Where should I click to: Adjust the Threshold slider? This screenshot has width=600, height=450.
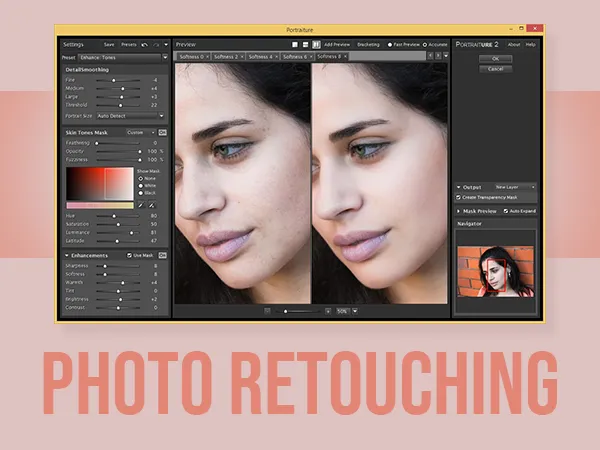coord(118,105)
